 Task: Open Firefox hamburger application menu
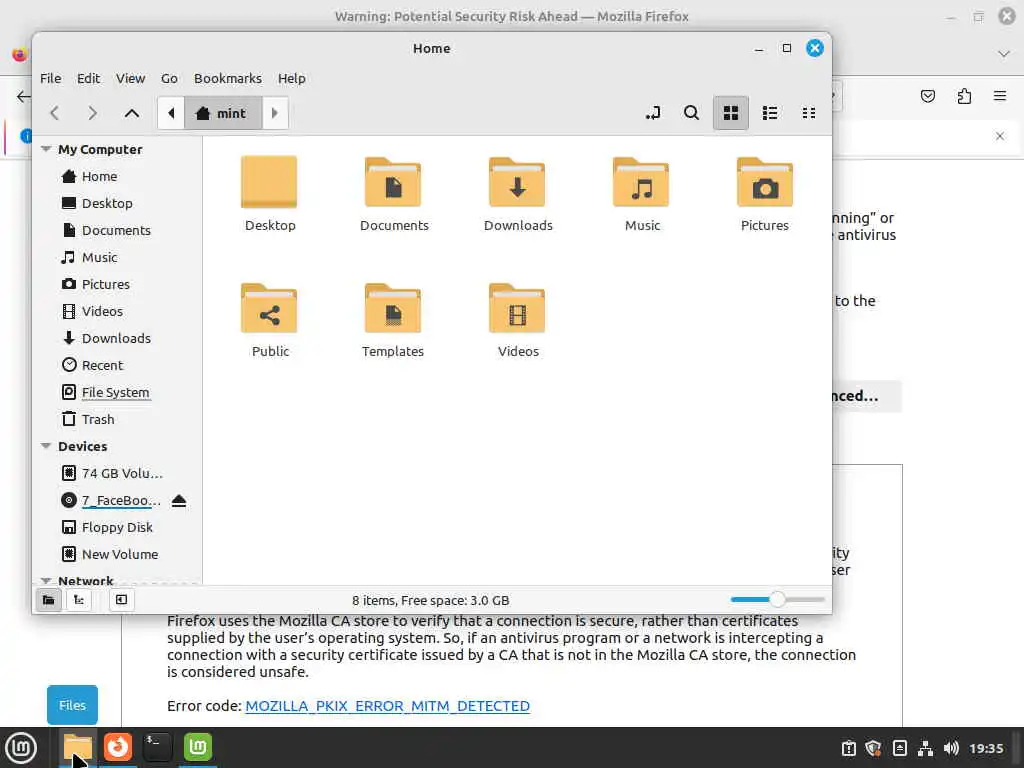coord(999,97)
